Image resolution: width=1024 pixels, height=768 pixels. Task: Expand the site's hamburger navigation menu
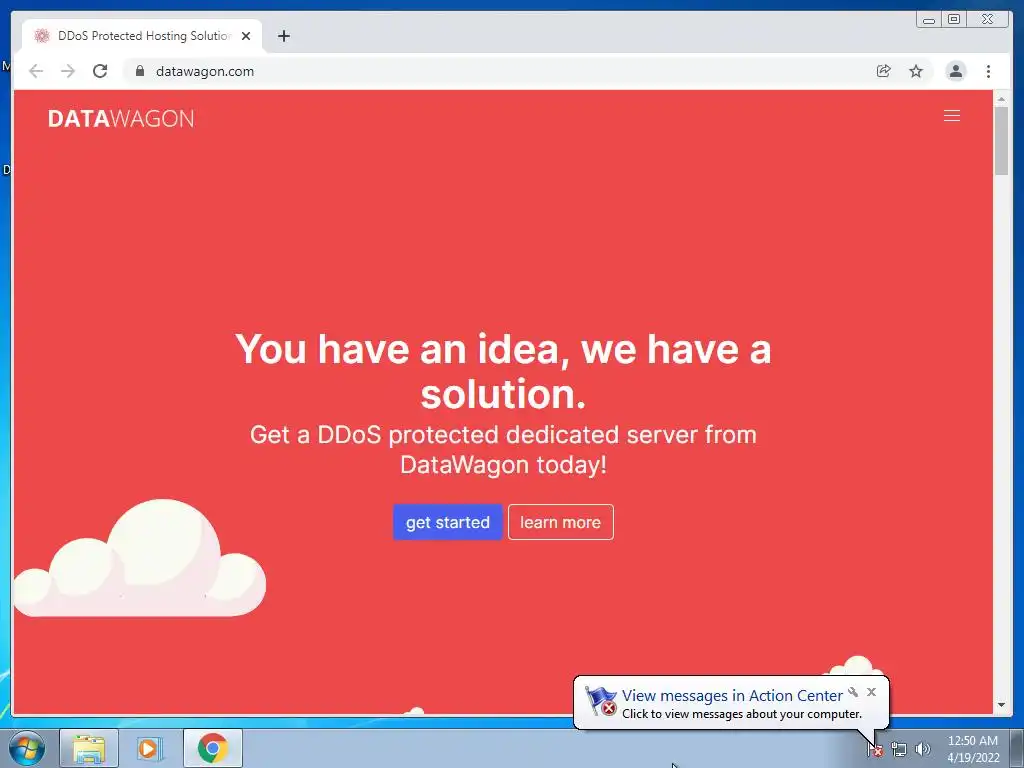coord(952,116)
